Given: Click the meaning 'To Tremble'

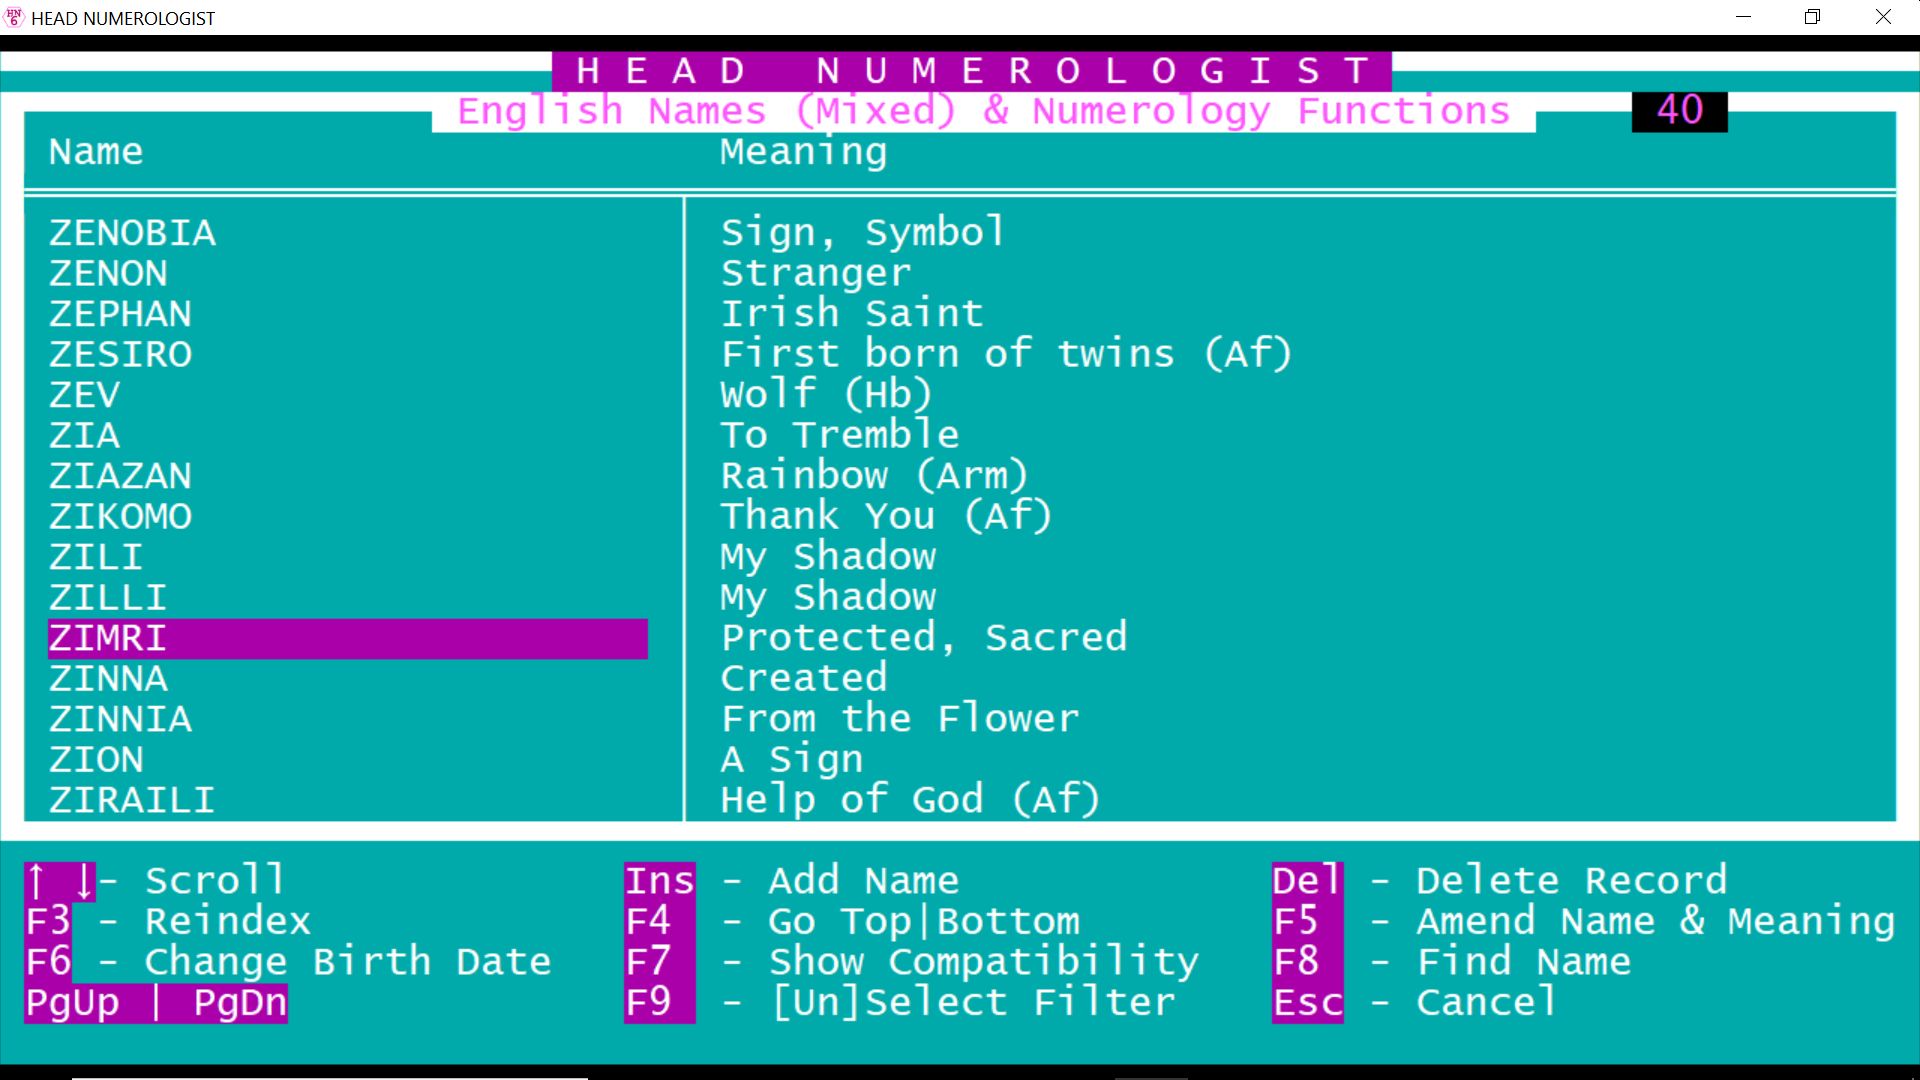Looking at the screenshot, I should (x=840, y=435).
